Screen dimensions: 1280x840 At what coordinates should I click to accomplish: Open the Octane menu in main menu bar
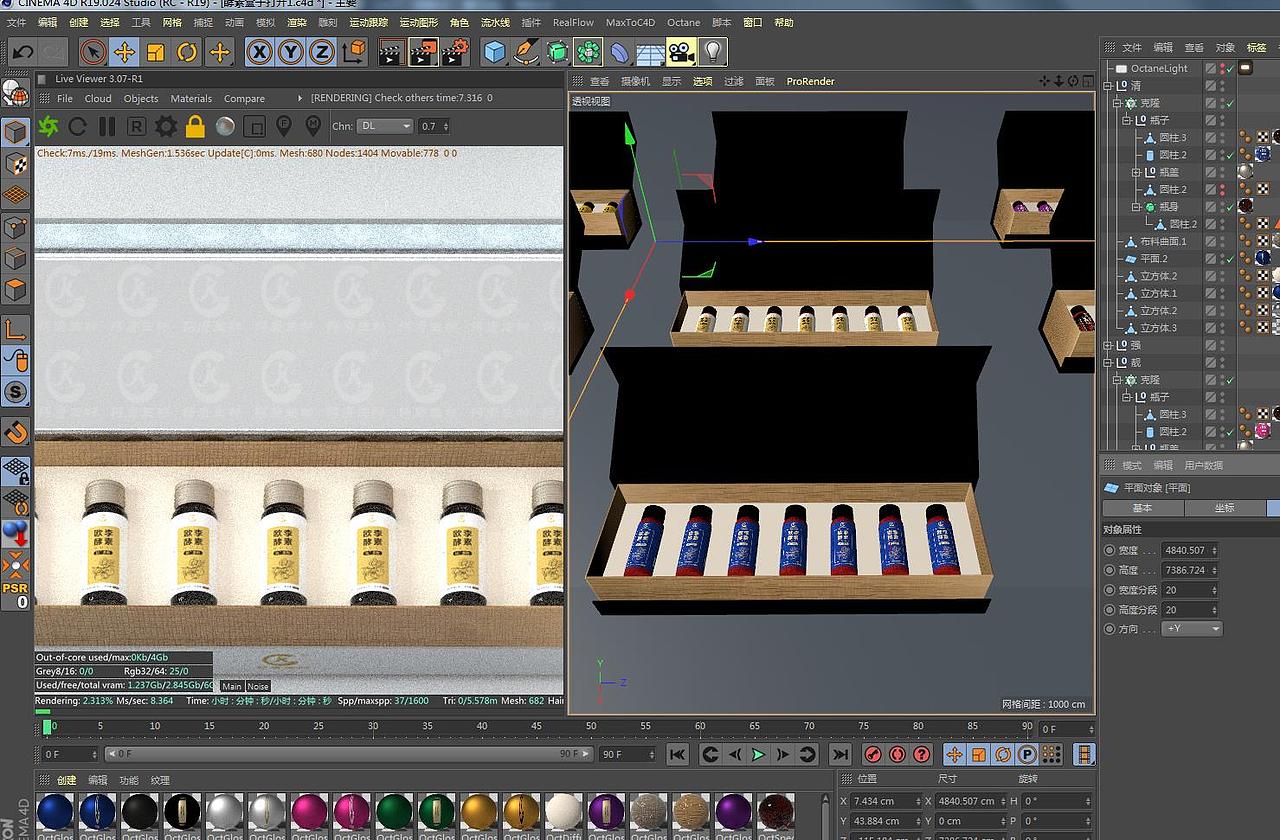click(684, 22)
